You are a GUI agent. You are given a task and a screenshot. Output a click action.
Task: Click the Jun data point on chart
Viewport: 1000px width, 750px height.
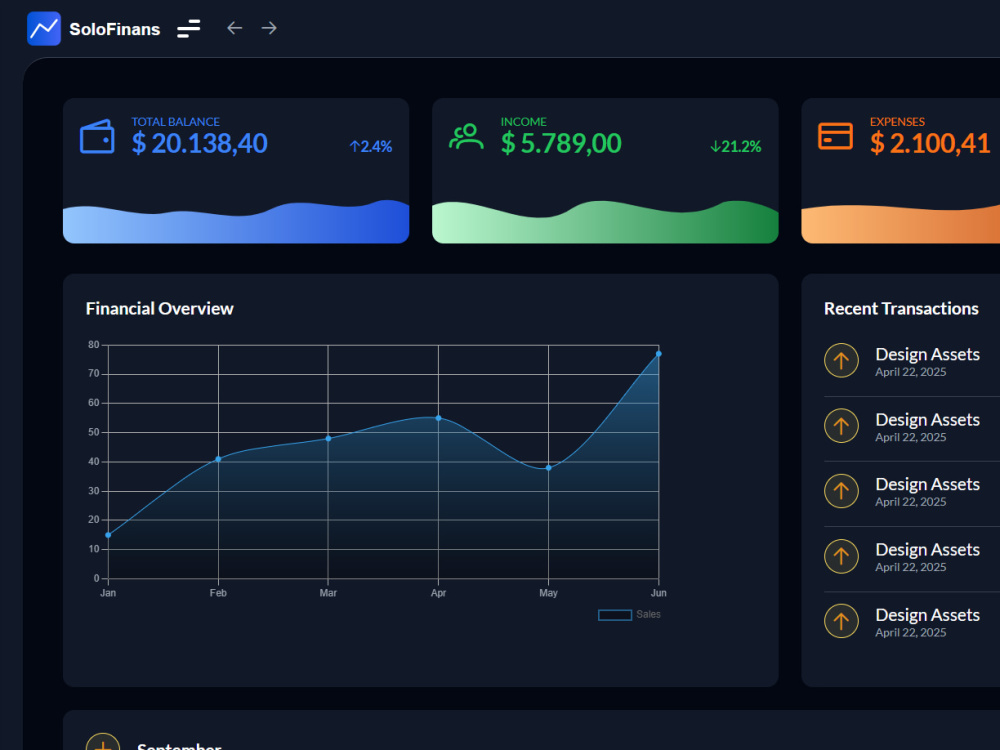point(659,354)
